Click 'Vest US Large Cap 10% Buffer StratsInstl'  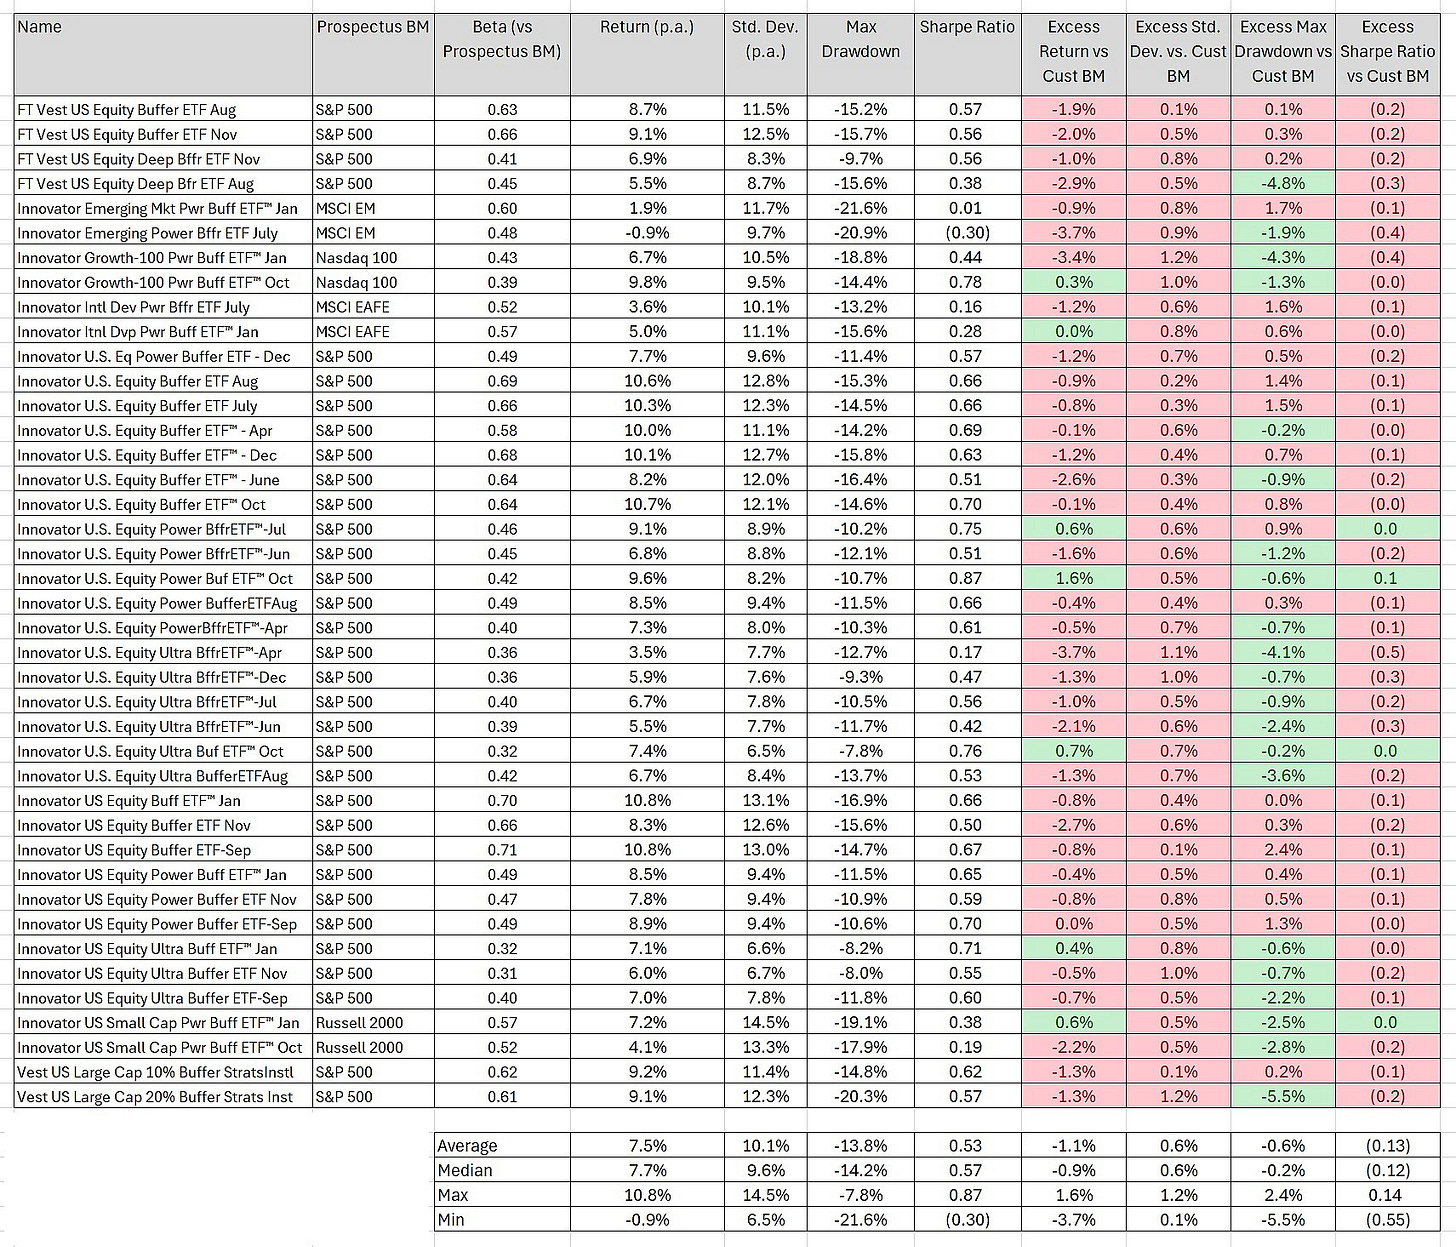coord(163,1071)
